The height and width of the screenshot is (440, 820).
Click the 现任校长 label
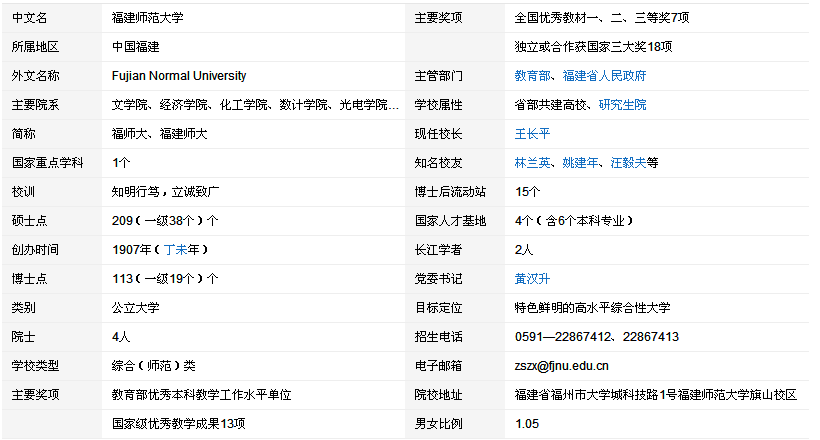tap(439, 134)
